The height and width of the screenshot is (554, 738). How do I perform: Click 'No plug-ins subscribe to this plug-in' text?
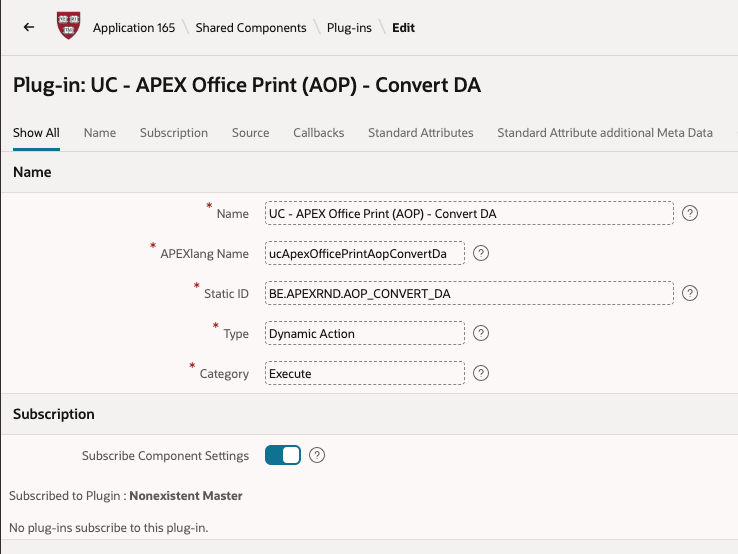[109, 528]
